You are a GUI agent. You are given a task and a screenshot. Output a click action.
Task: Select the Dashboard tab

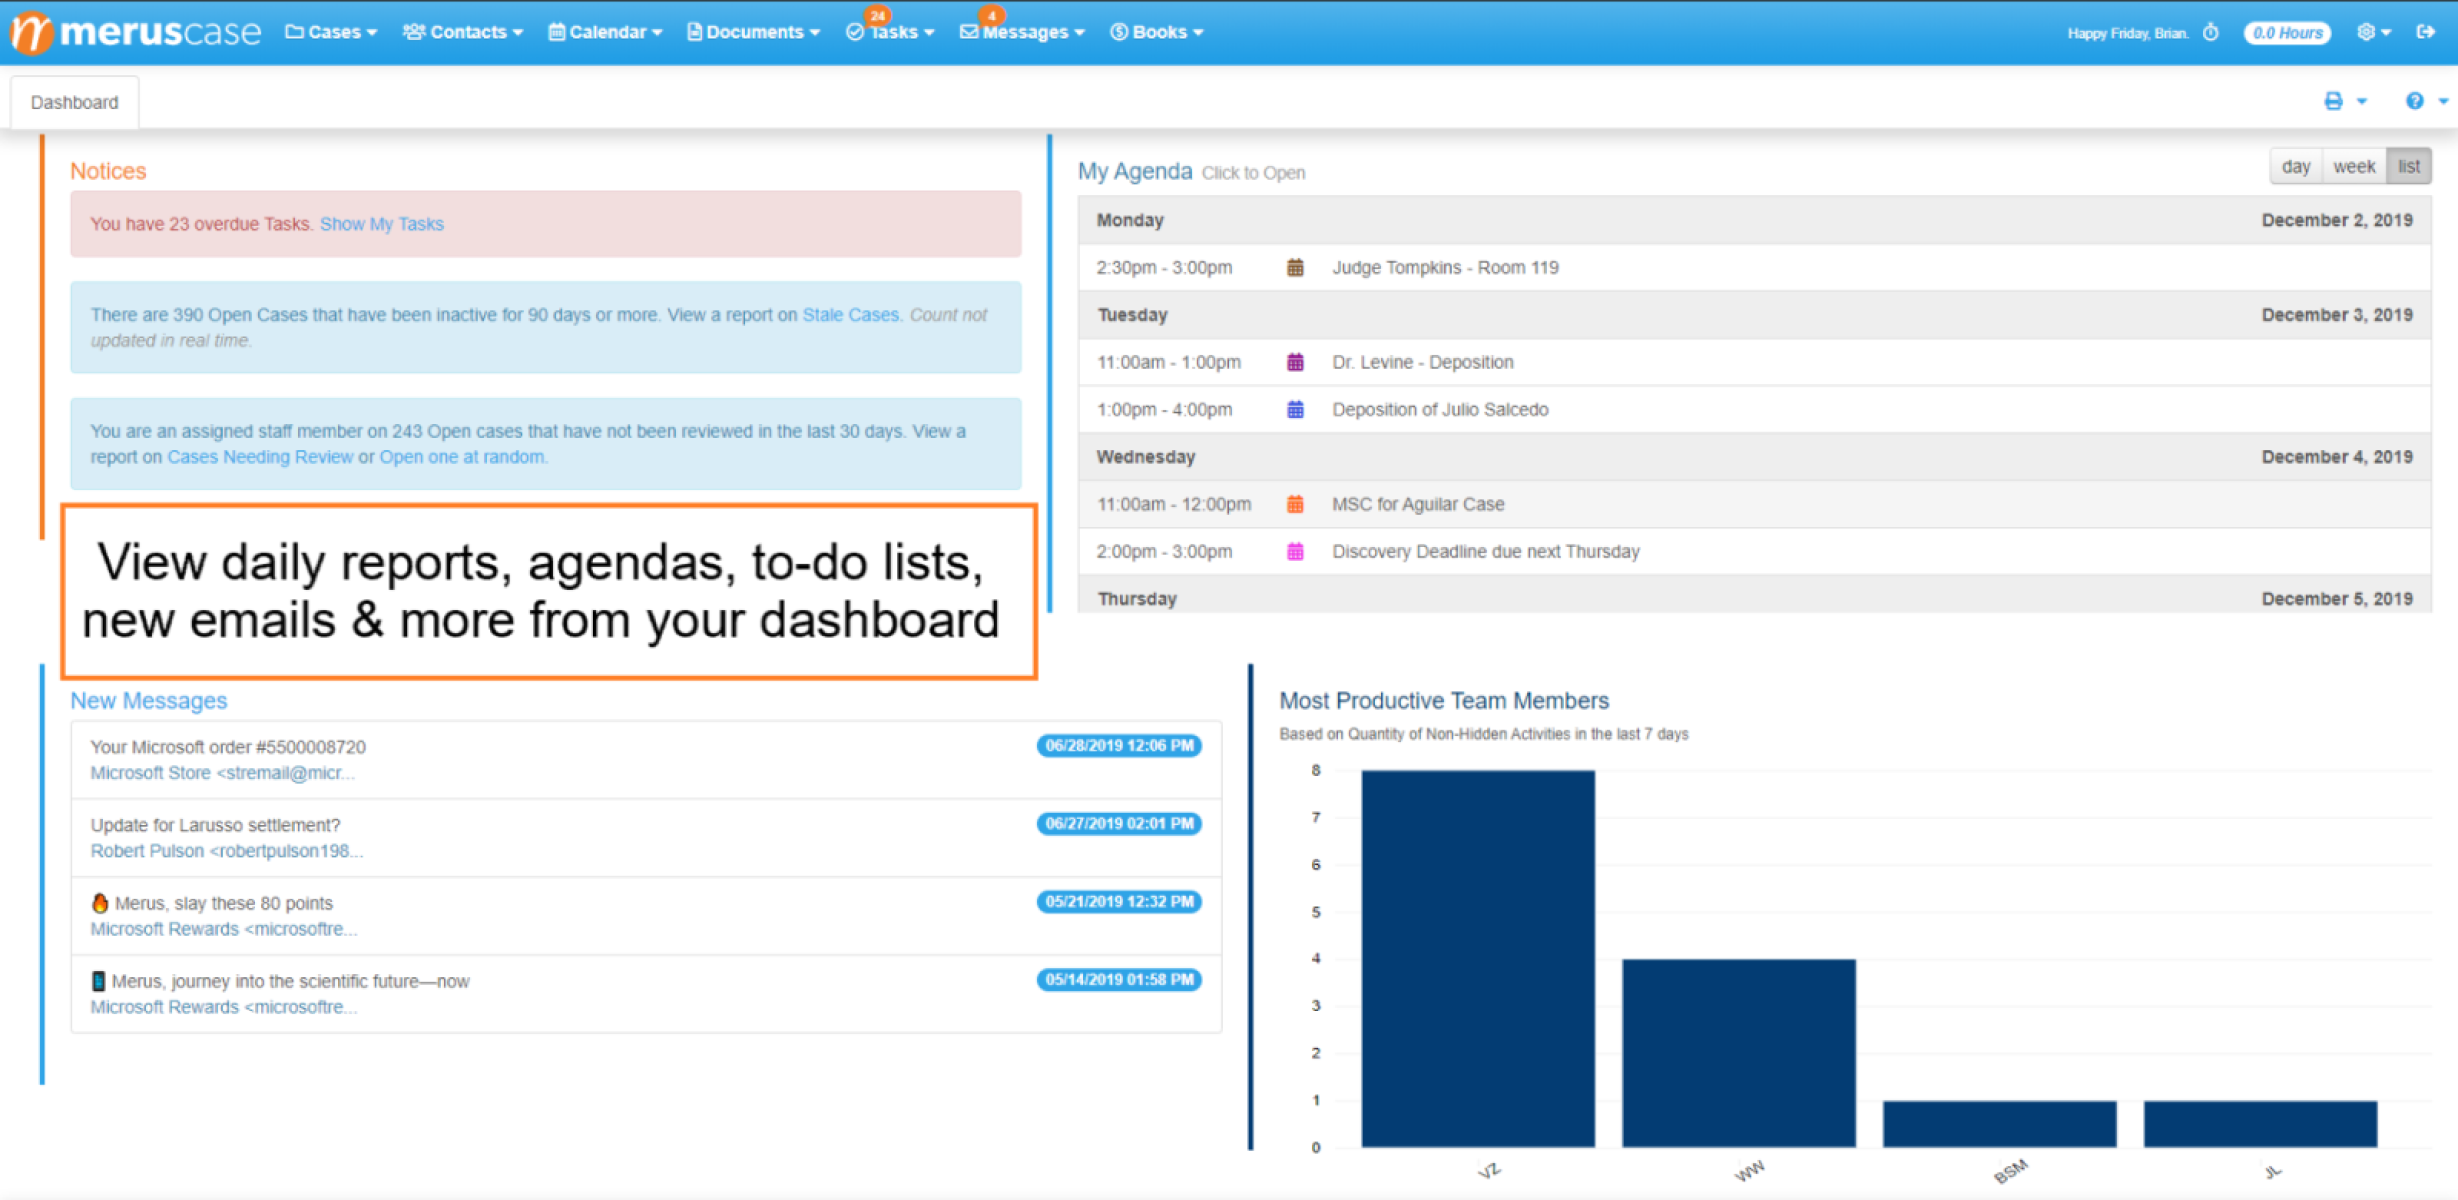74,100
